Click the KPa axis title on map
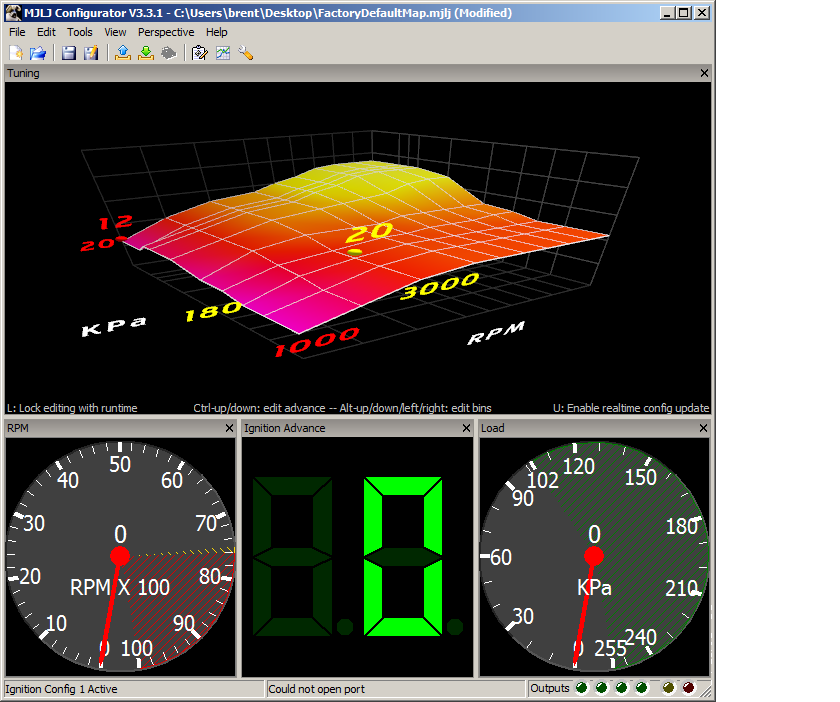Viewport: 840px width, 702px height. point(114,326)
